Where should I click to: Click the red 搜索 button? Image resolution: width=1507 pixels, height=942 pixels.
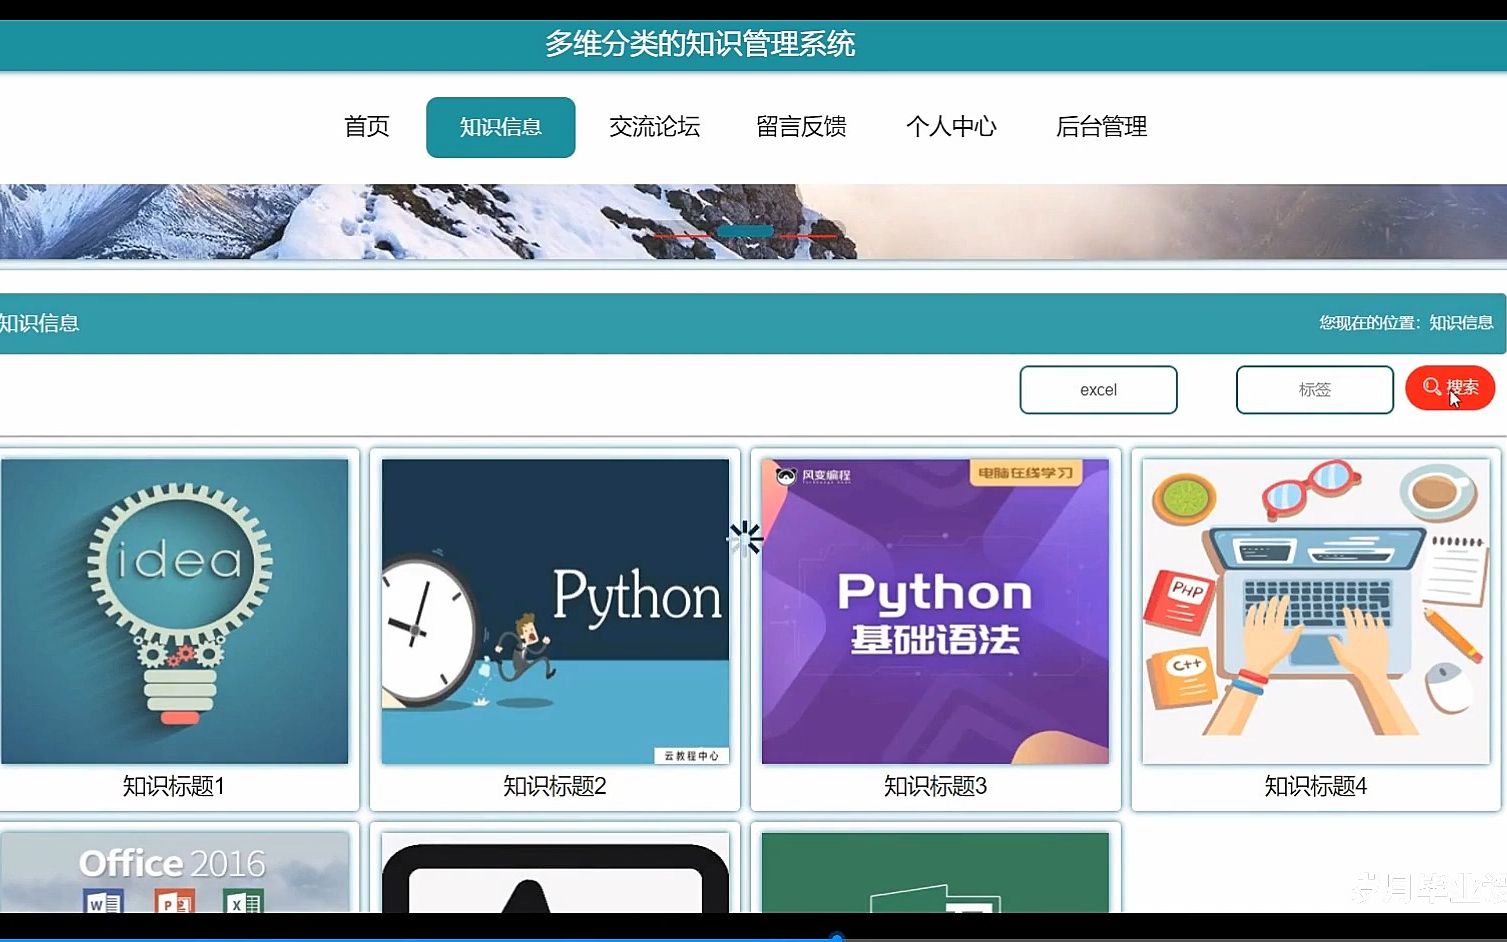pyautogui.click(x=1450, y=388)
